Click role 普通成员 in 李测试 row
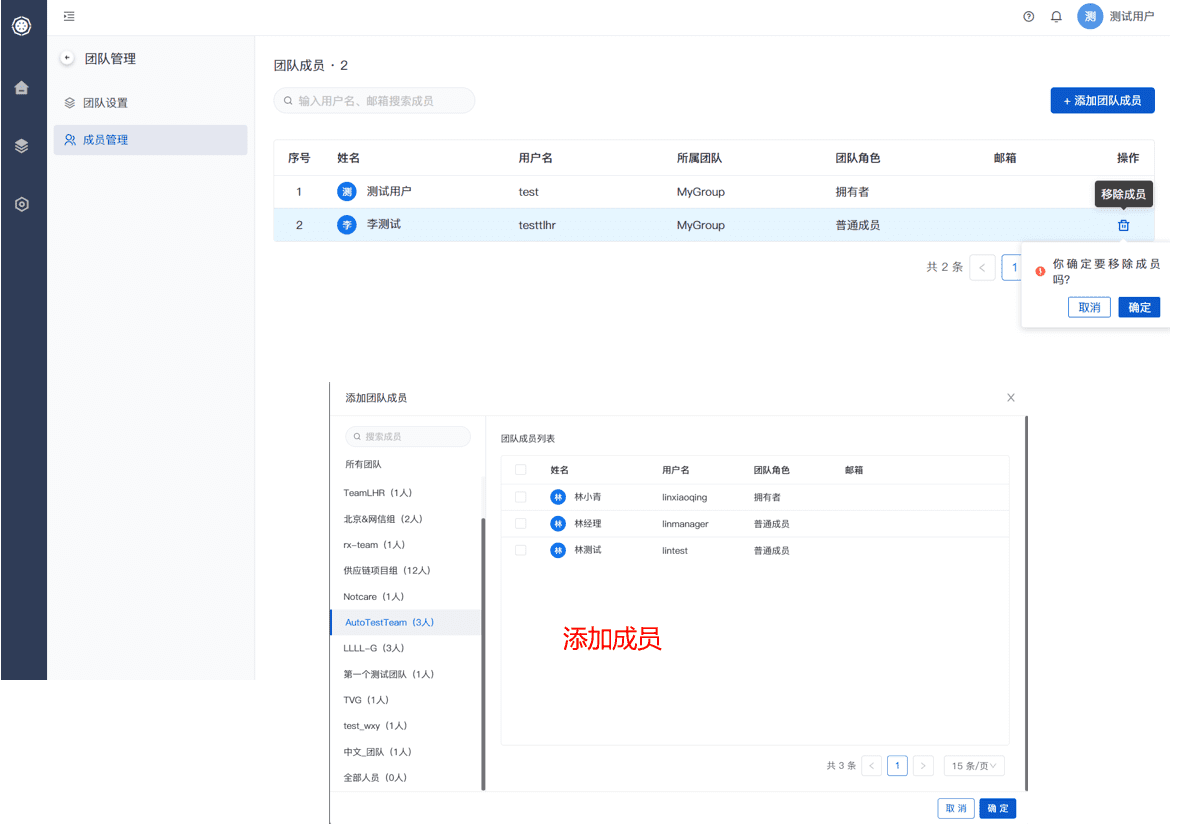 tap(858, 225)
